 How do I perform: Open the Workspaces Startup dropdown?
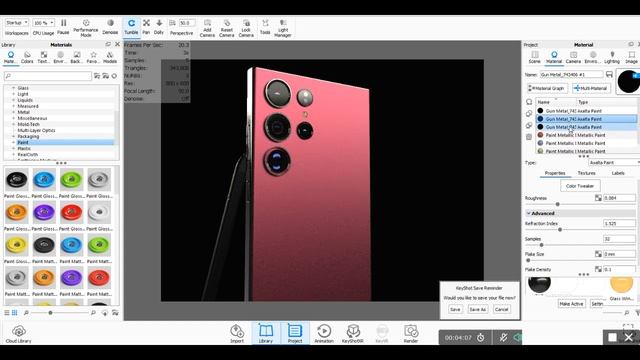[16, 23]
